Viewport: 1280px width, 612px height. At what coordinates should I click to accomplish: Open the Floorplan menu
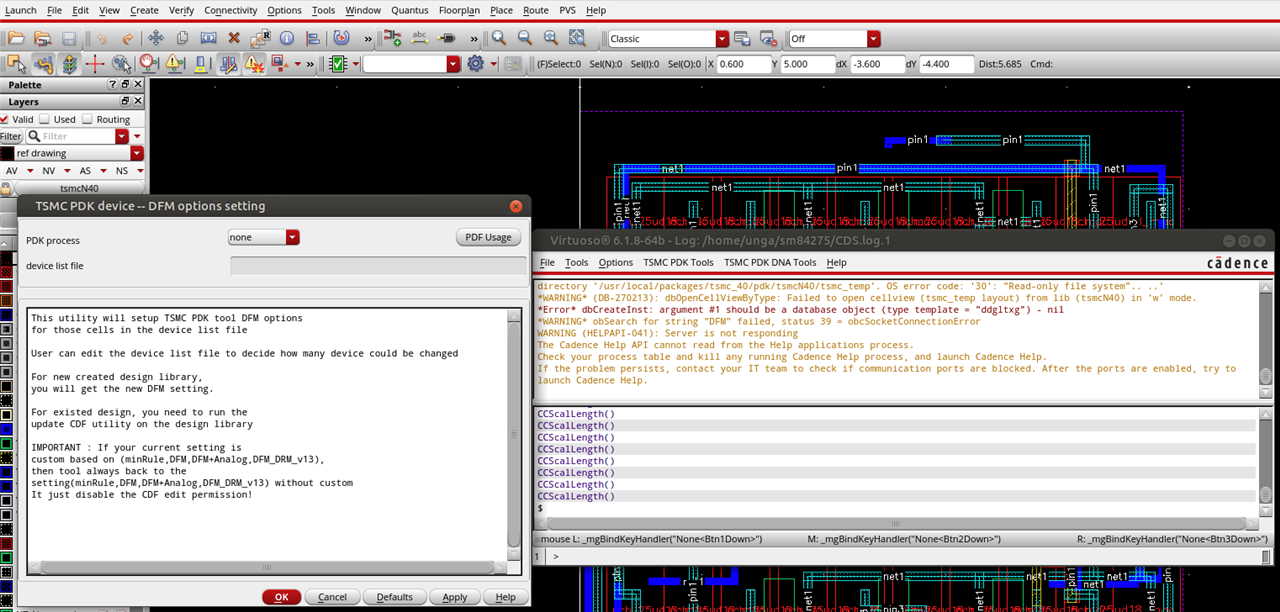[460, 10]
